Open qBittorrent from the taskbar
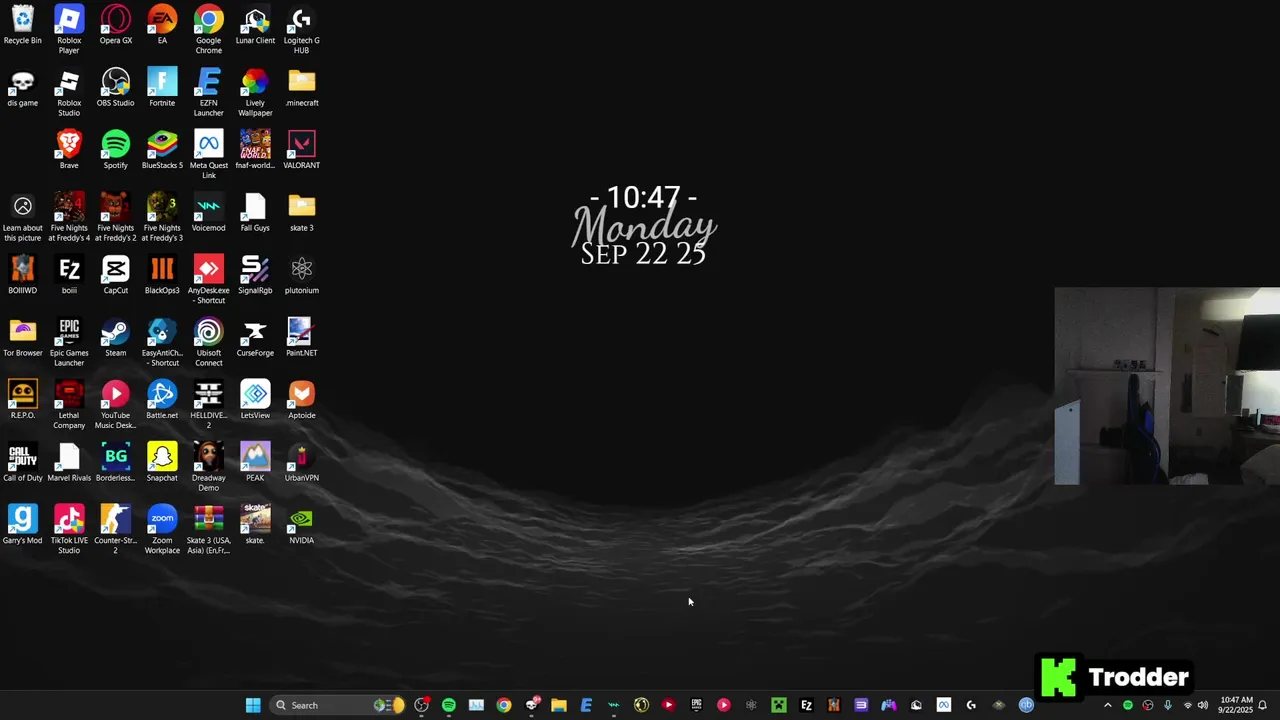Screen dimensions: 1280x720 pyautogui.click(x=1026, y=705)
